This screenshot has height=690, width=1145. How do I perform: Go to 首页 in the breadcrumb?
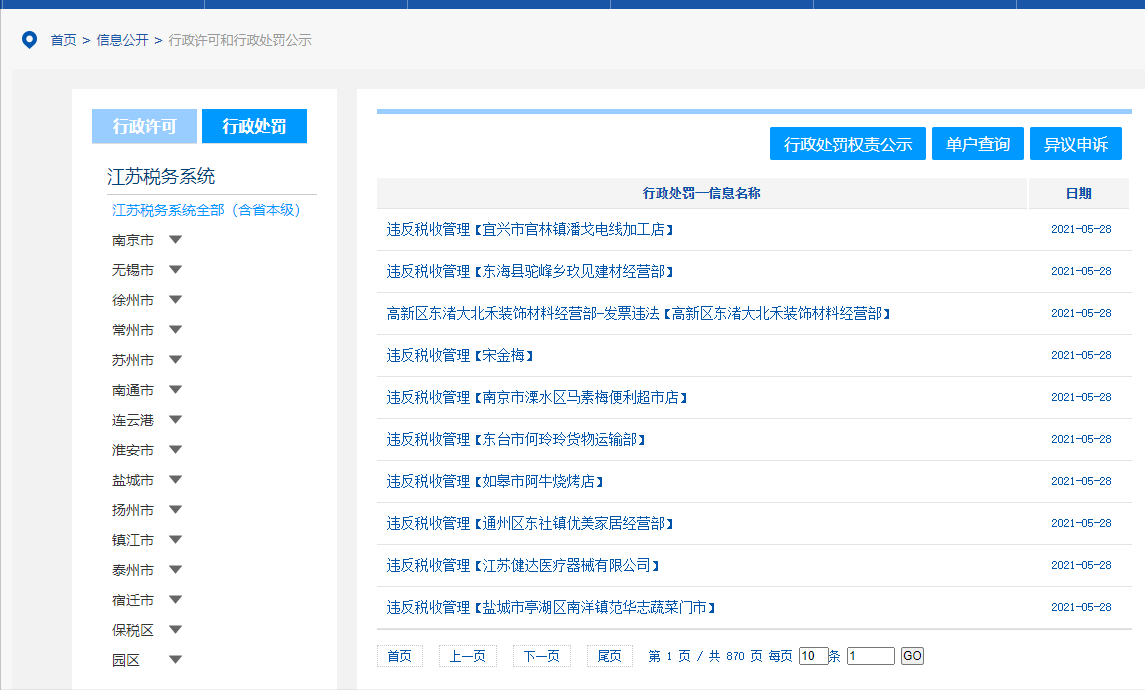[64, 40]
